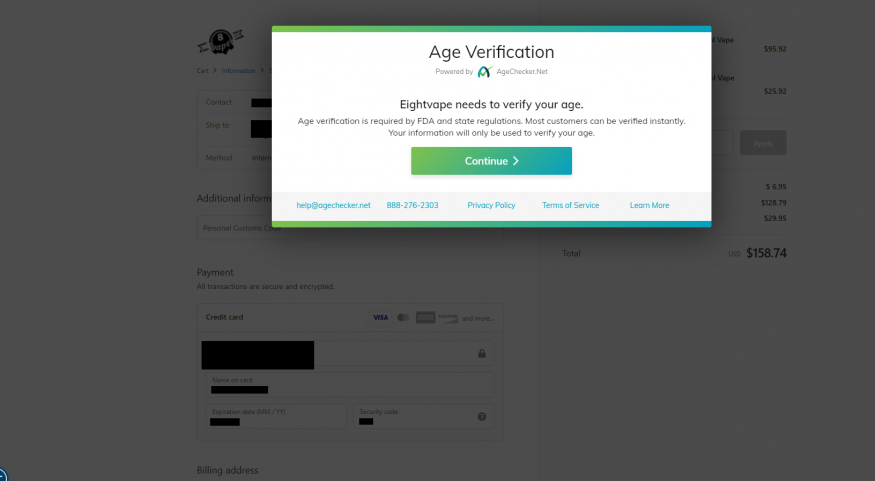875x481 pixels.
Task: Open the help@agechecker.net email link
Action: (x=333, y=205)
